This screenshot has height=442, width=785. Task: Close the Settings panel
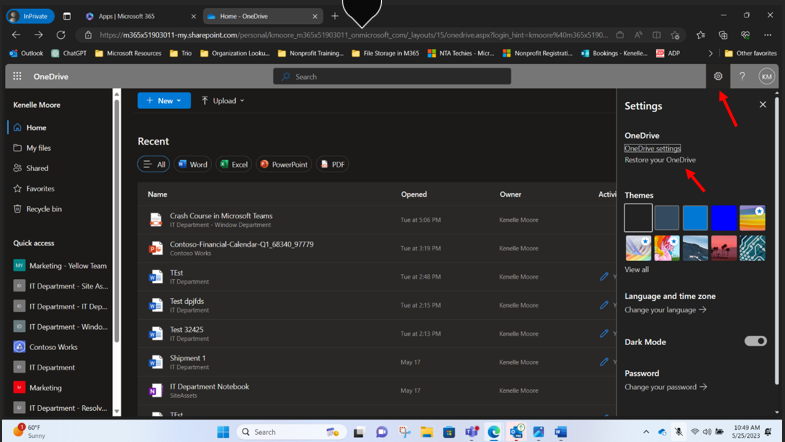(762, 104)
